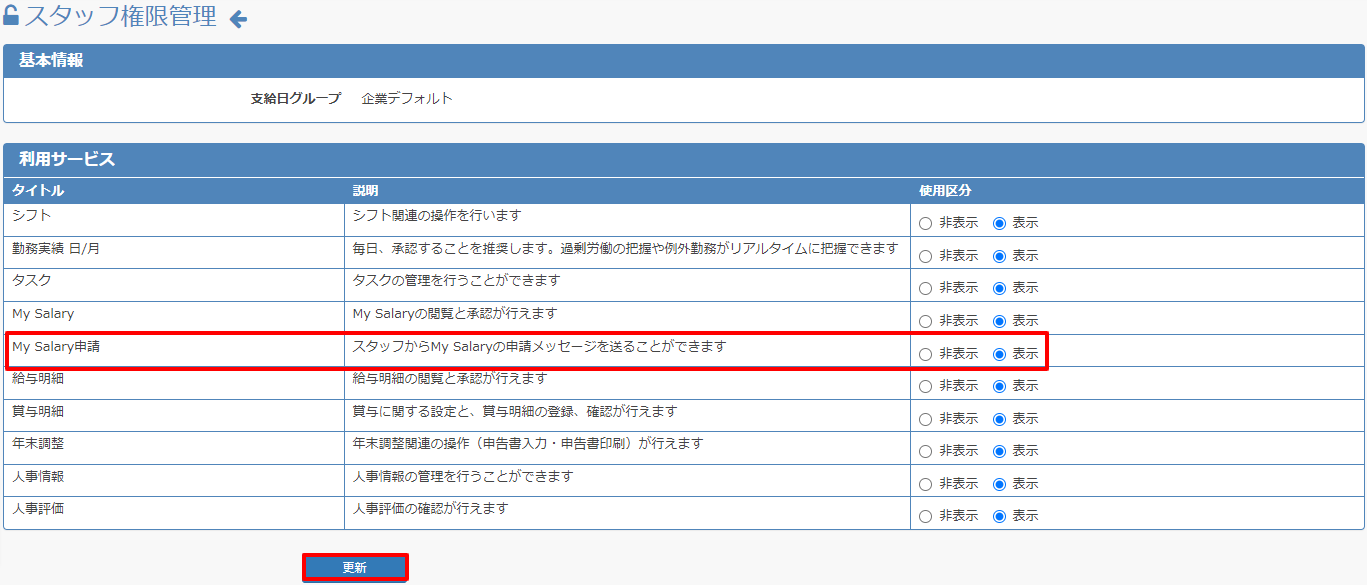The height and width of the screenshot is (585, 1367).
Task: Set 人事情報 to 表示
Action: [999, 484]
